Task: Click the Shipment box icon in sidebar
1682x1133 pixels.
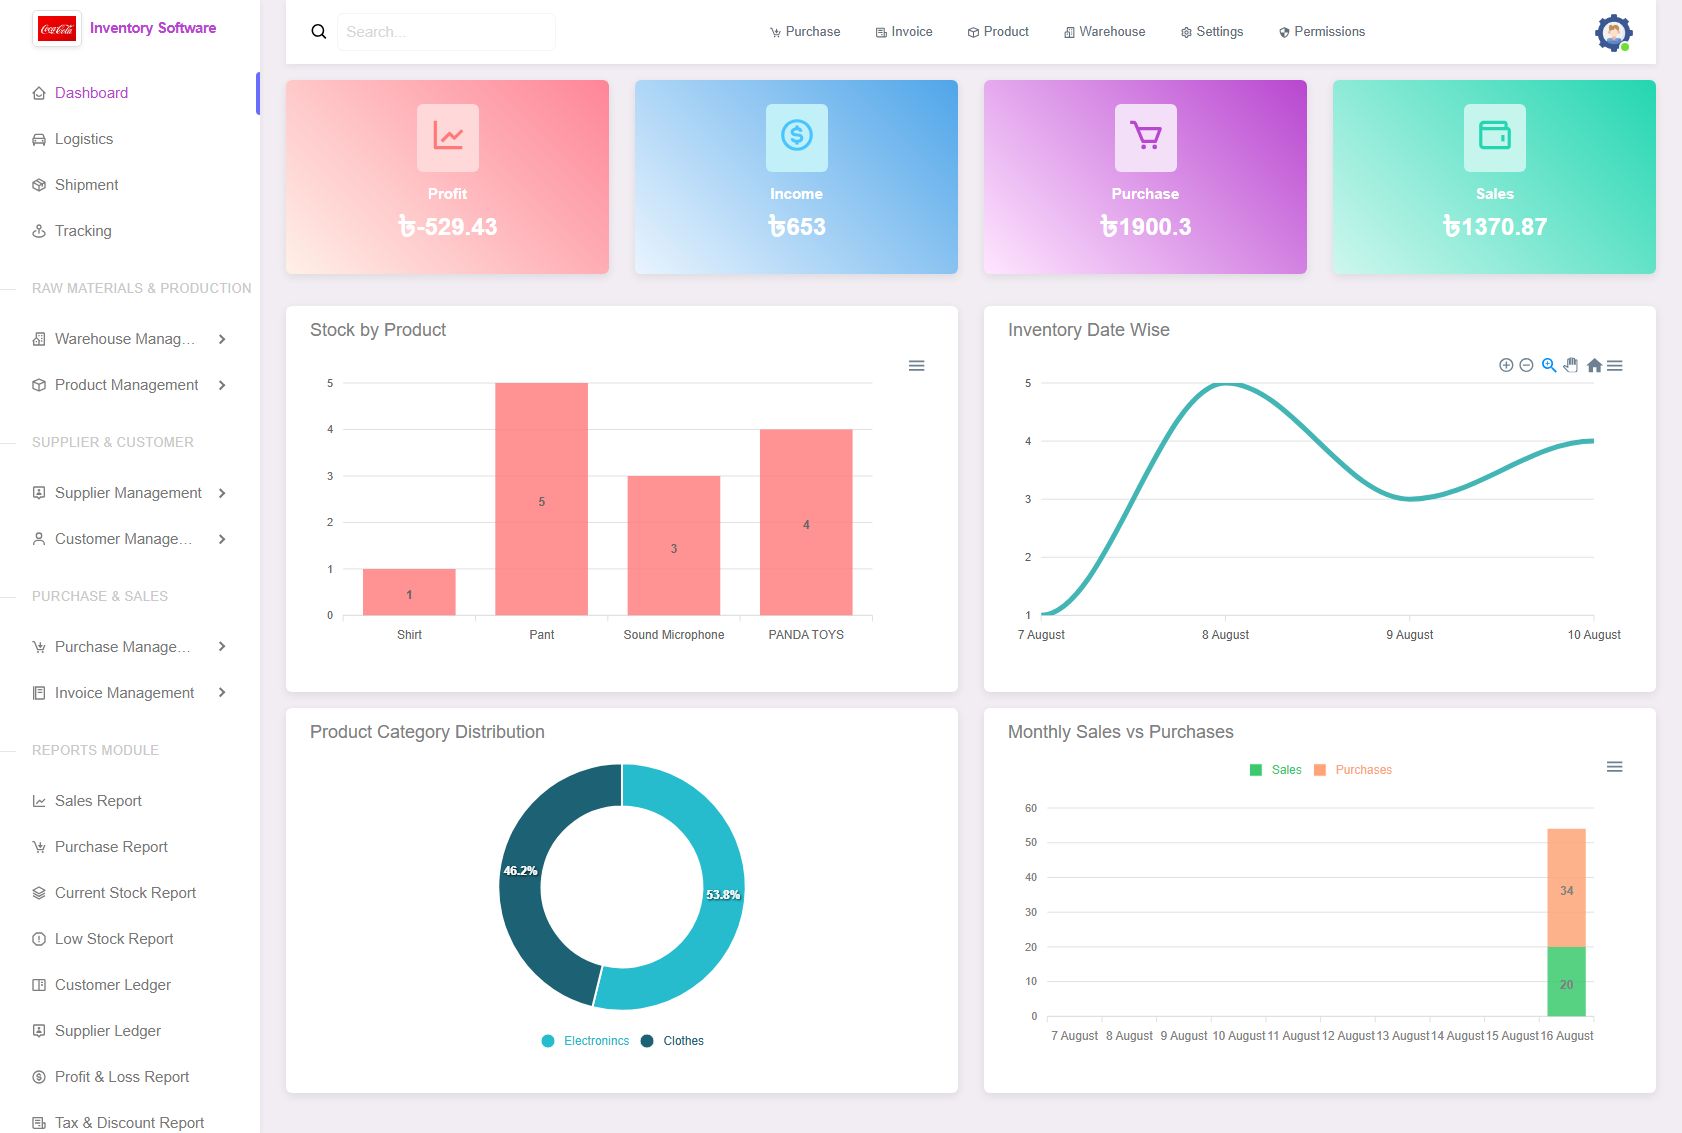Action: point(39,185)
